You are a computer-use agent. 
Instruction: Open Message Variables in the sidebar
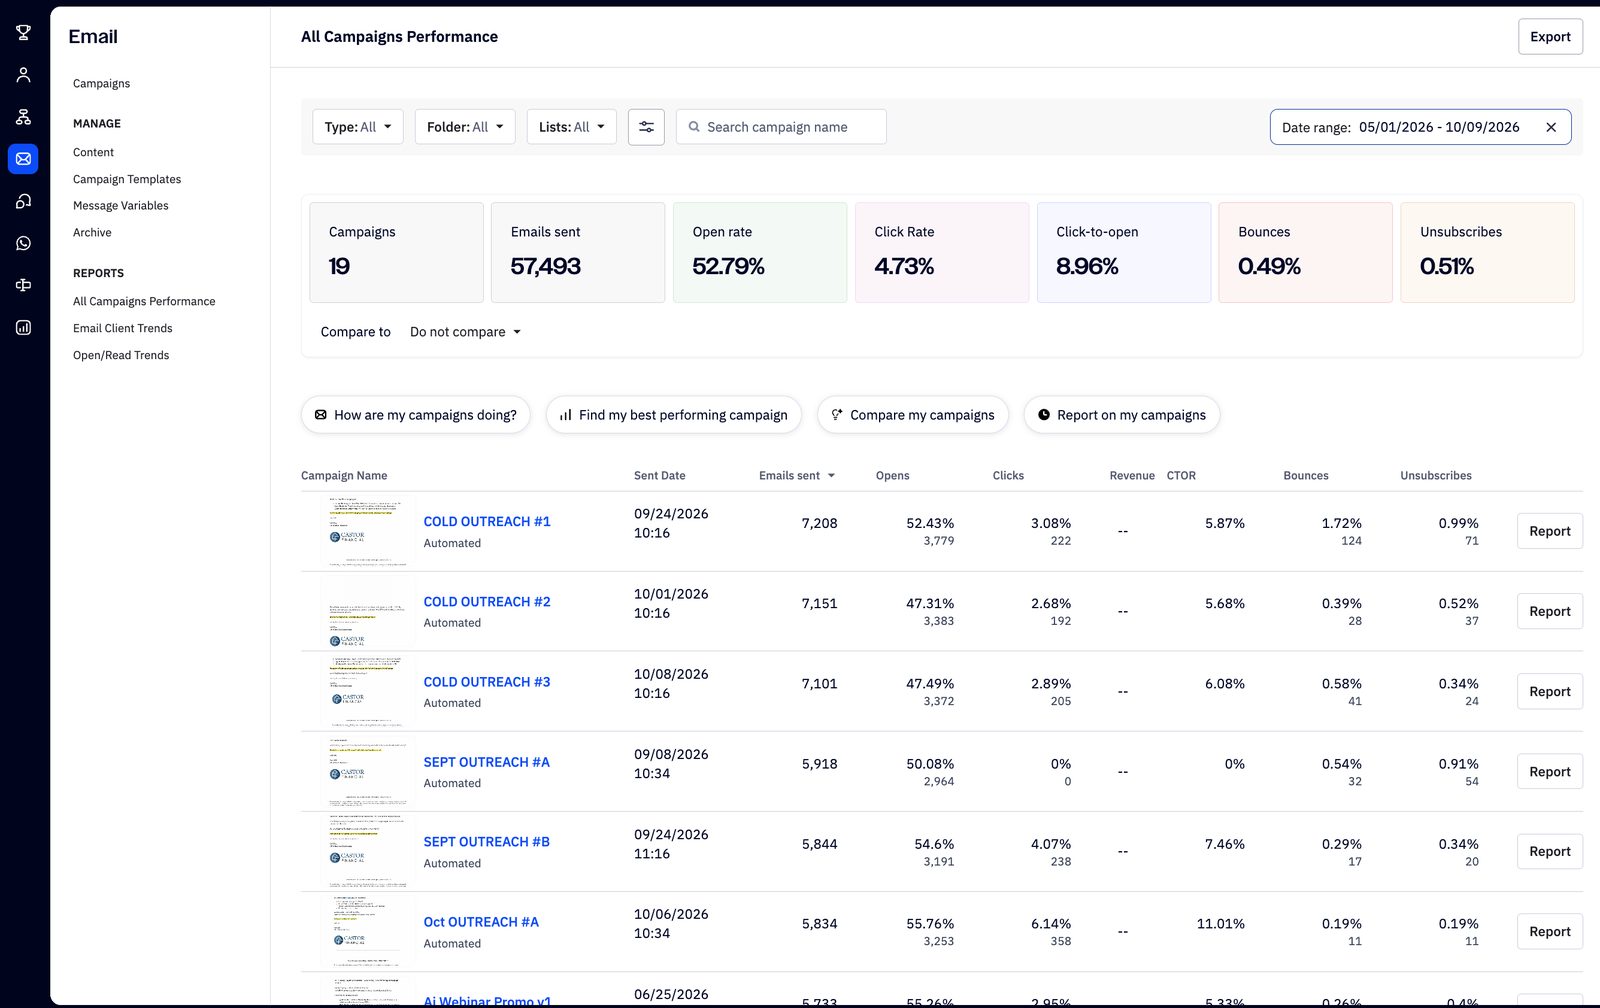click(120, 206)
